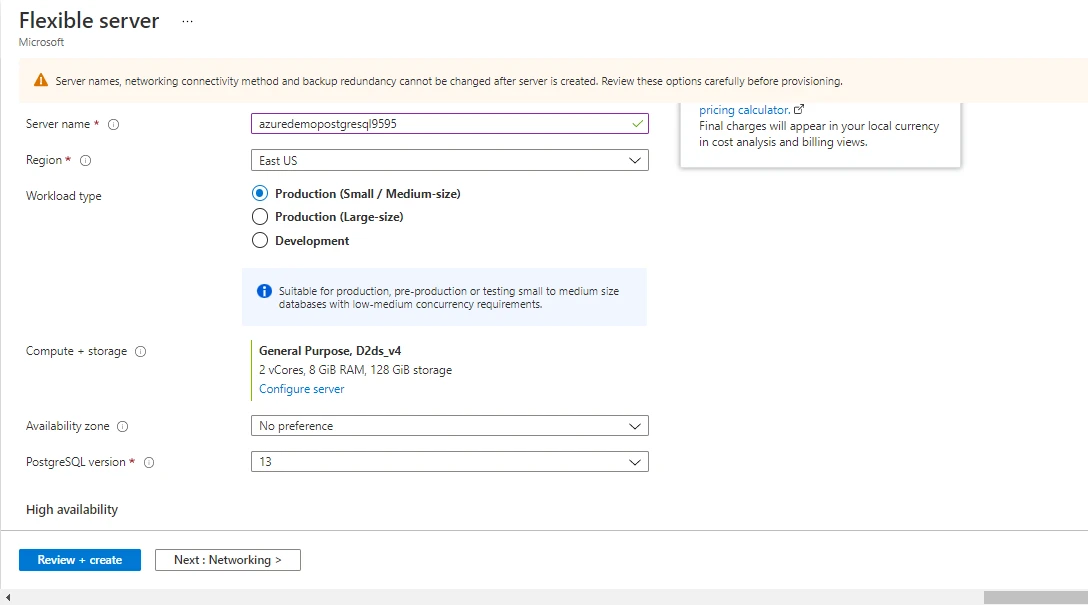
Task: Select Production (Large-size) workload type
Action: point(259,216)
